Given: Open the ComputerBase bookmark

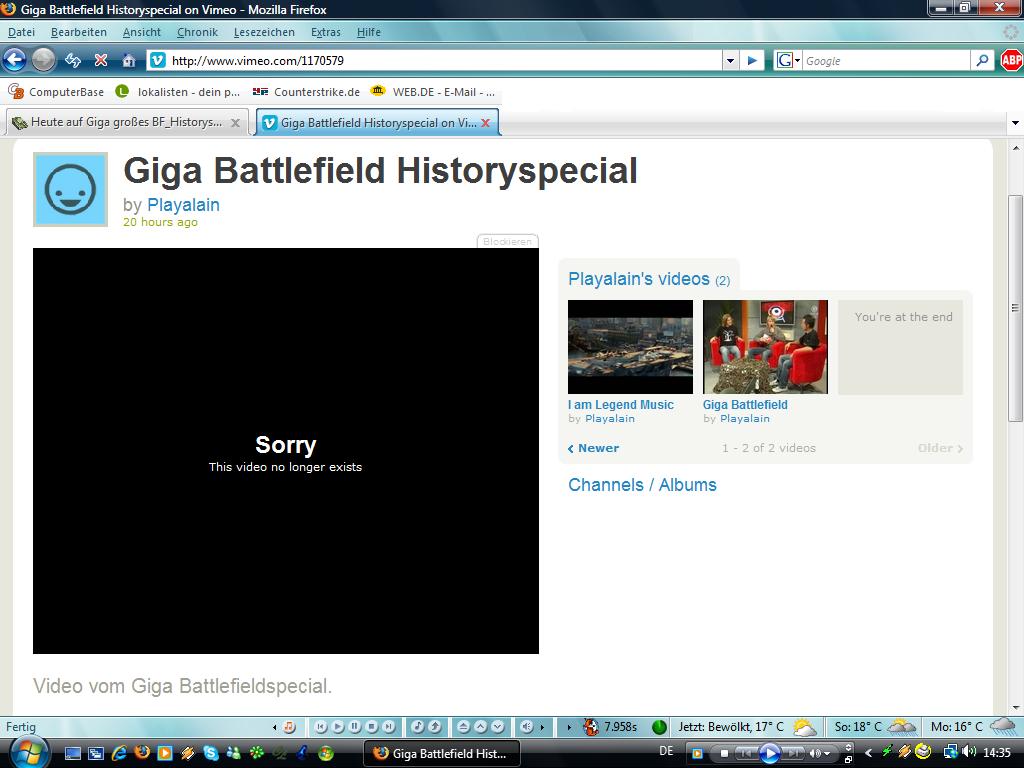Looking at the screenshot, I should pos(56,92).
